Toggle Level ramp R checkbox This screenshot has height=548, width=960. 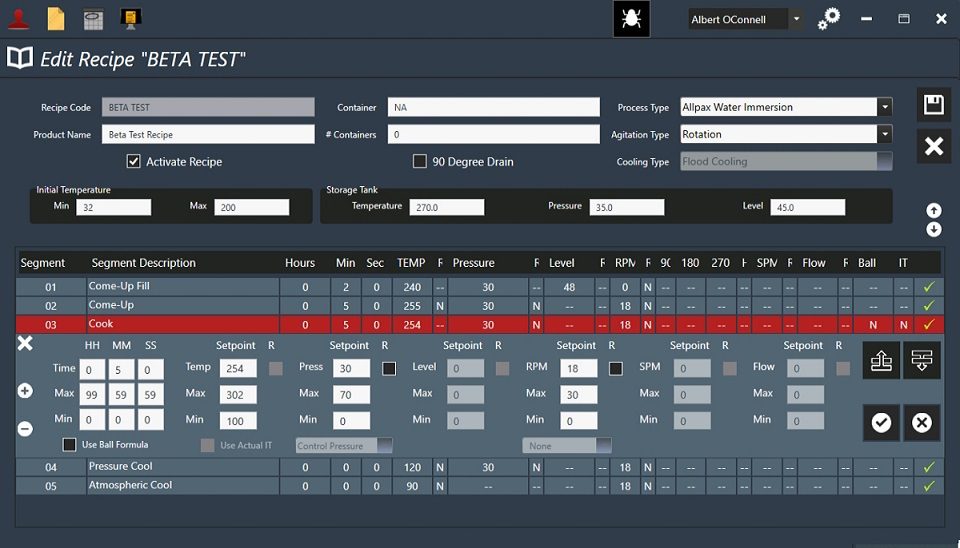click(502, 368)
